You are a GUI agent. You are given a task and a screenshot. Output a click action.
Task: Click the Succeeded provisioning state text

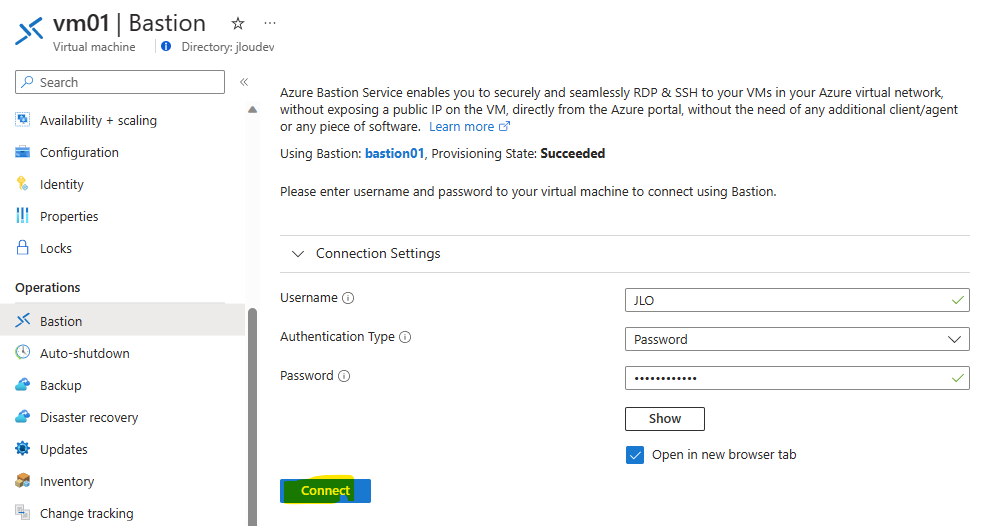click(572, 154)
